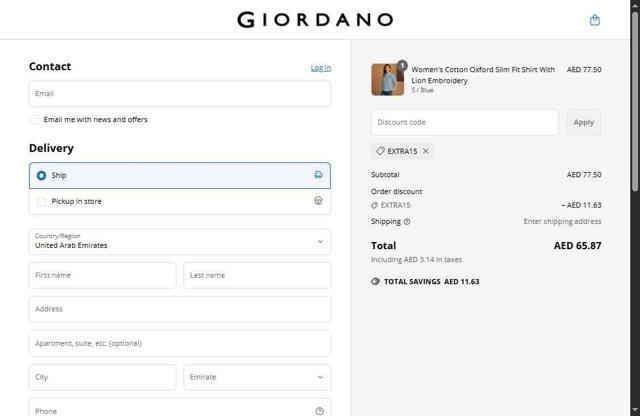Click the Total Savings tag icon

(x=376, y=282)
